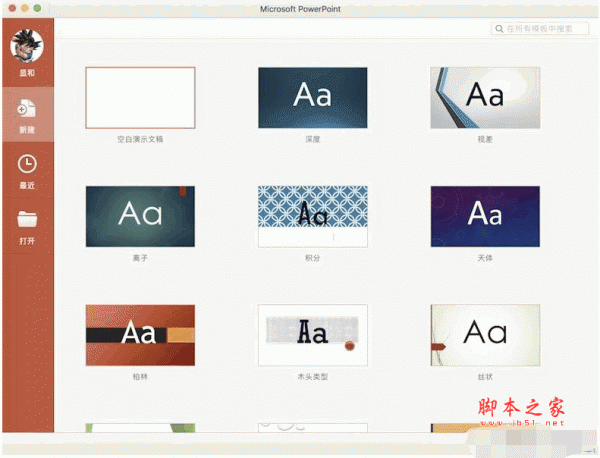Choose the 积分 (Integral) patterned template

(x=312, y=215)
